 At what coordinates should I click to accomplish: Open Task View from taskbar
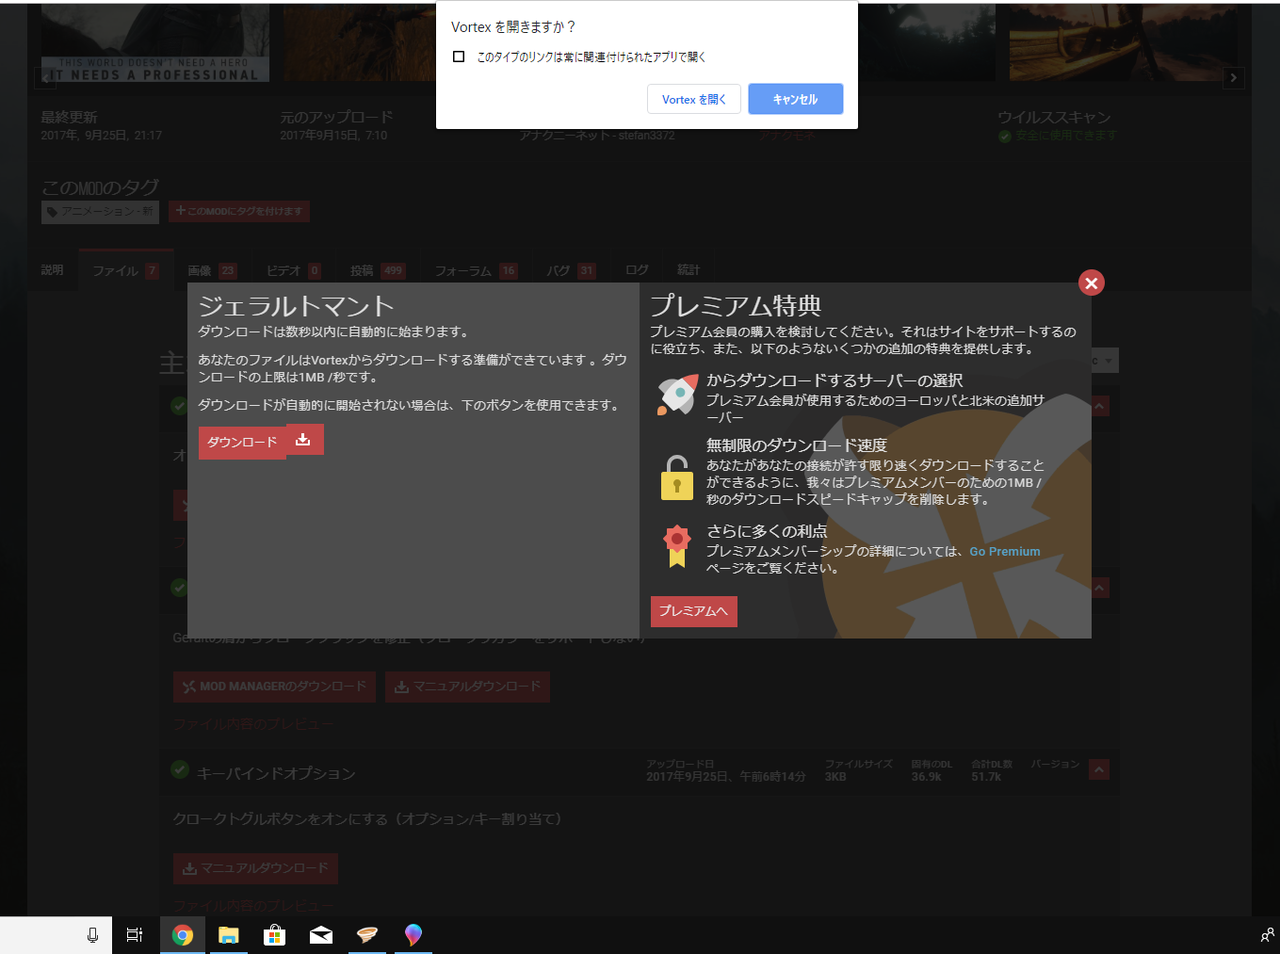[x=134, y=935]
